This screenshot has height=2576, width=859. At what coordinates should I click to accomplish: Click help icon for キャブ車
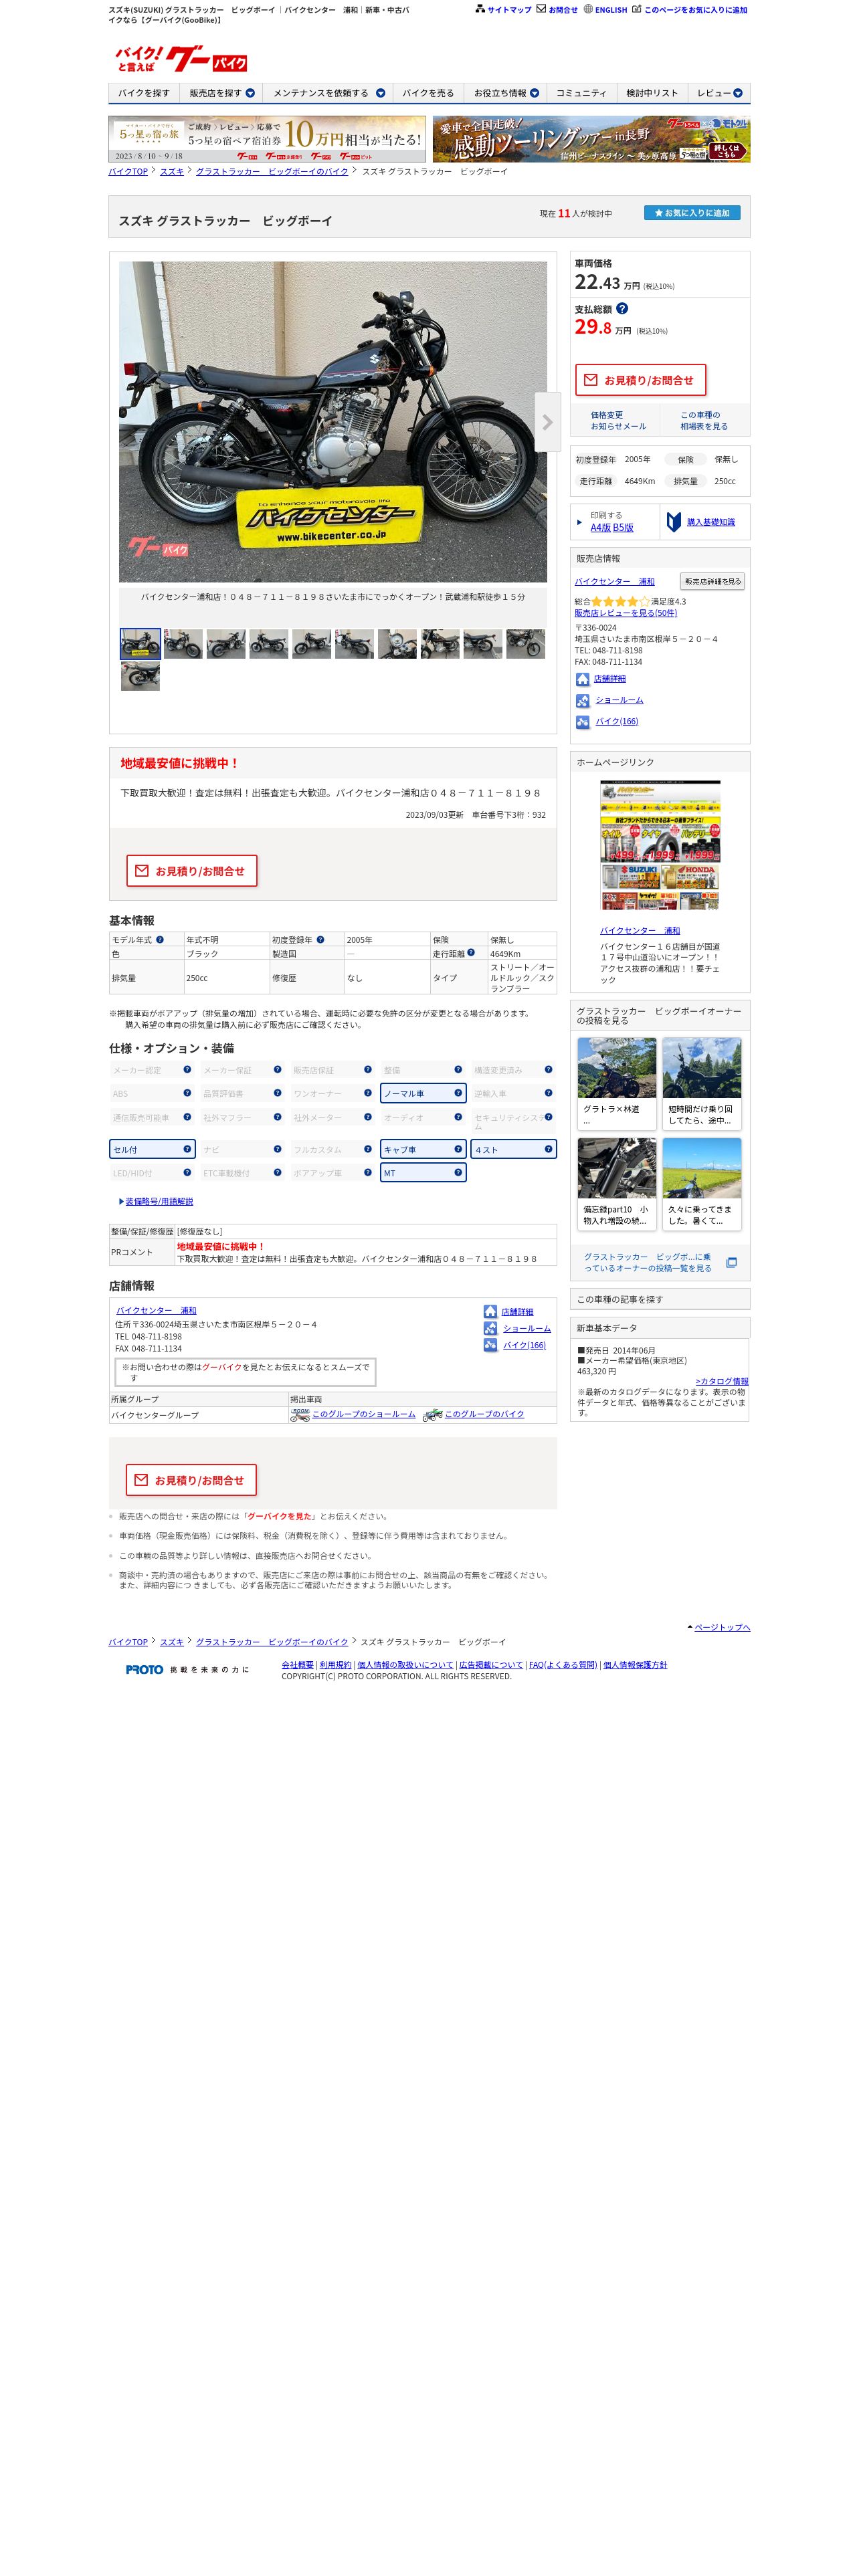tap(458, 1148)
